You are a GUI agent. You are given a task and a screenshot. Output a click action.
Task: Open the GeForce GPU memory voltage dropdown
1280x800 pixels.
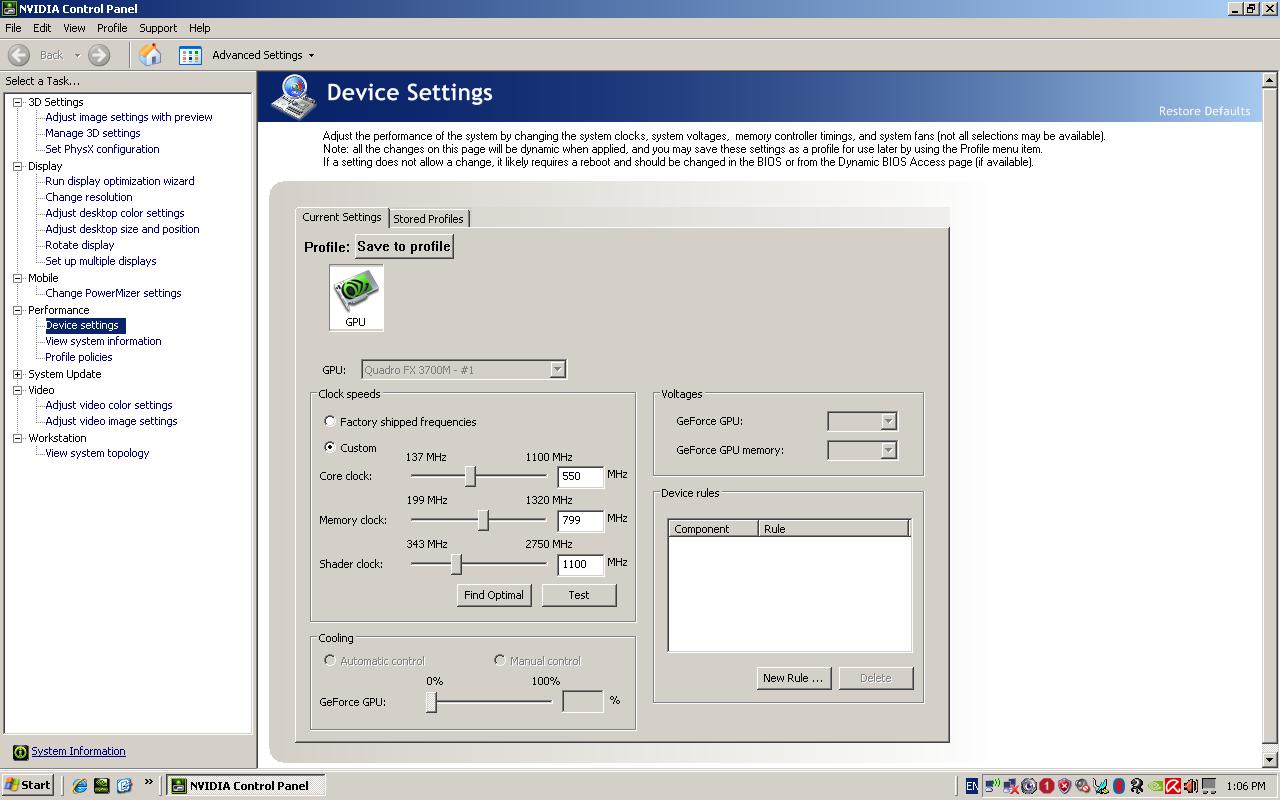[888, 451]
